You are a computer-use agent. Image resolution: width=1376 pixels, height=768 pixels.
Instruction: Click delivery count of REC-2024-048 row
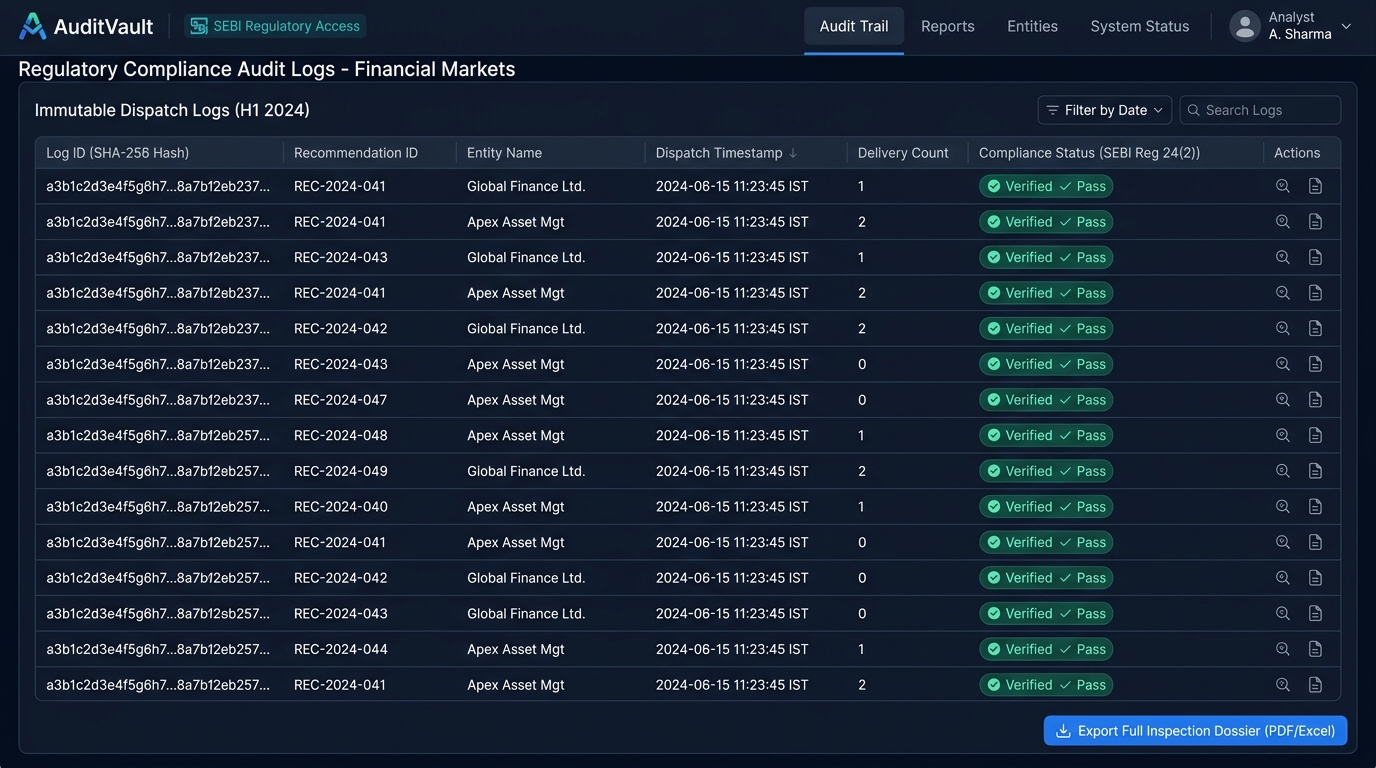pos(861,436)
